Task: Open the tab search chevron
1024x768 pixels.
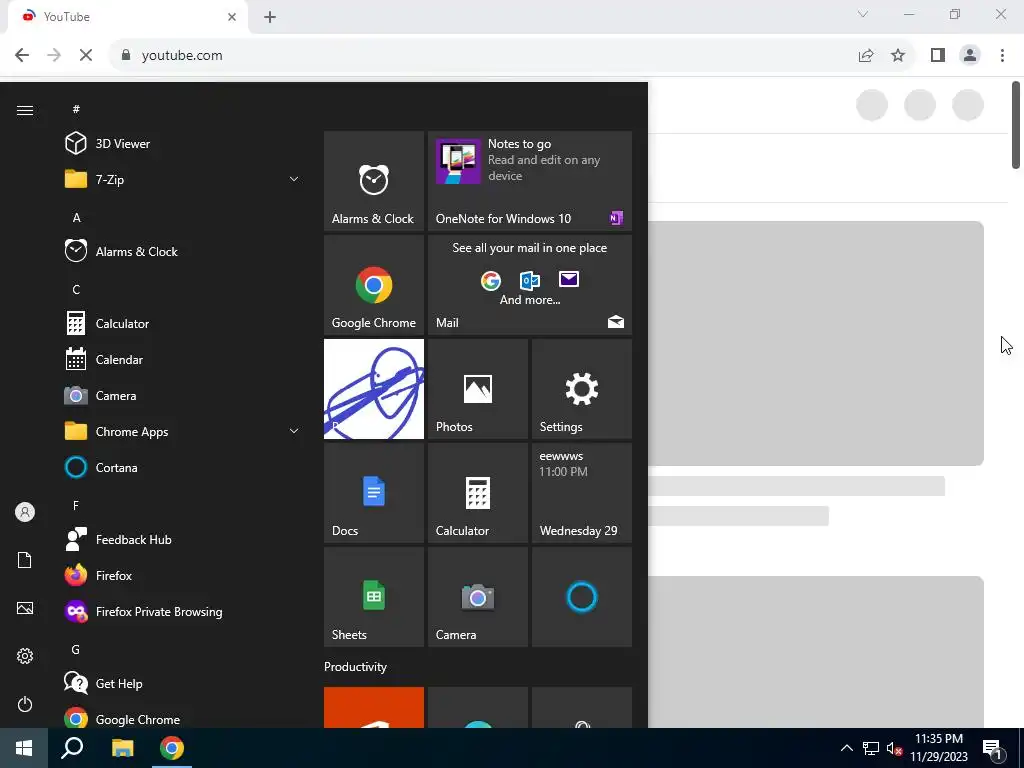Action: [863, 14]
